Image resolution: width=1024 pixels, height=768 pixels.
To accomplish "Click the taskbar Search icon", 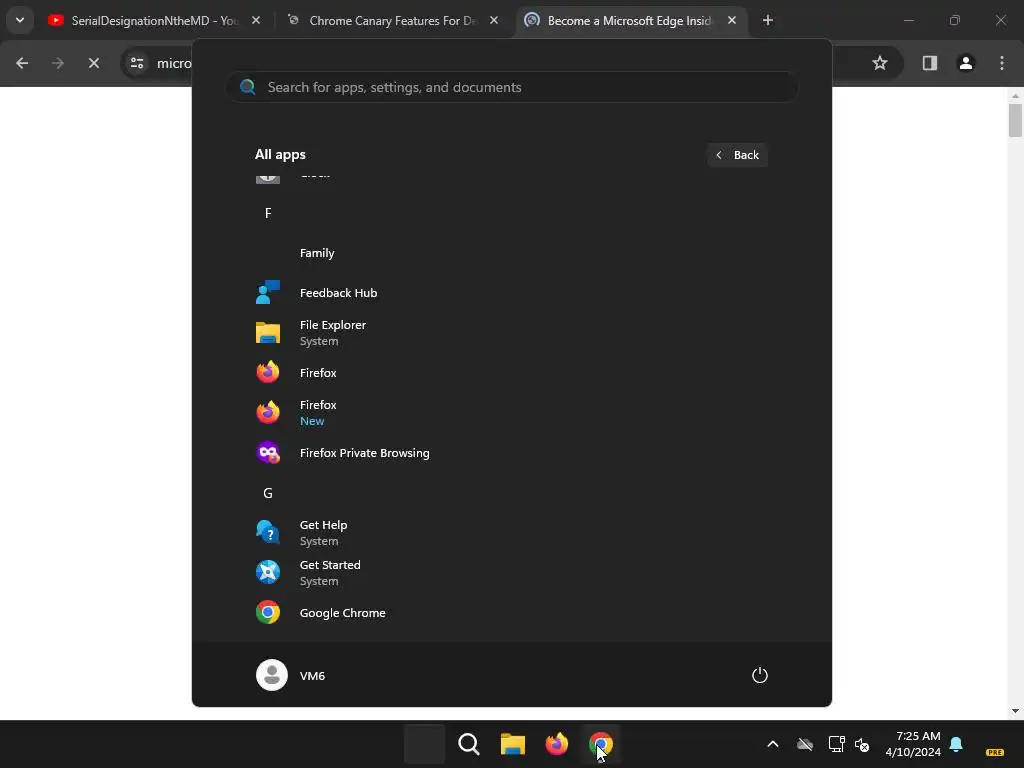I will click(x=469, y=744).
